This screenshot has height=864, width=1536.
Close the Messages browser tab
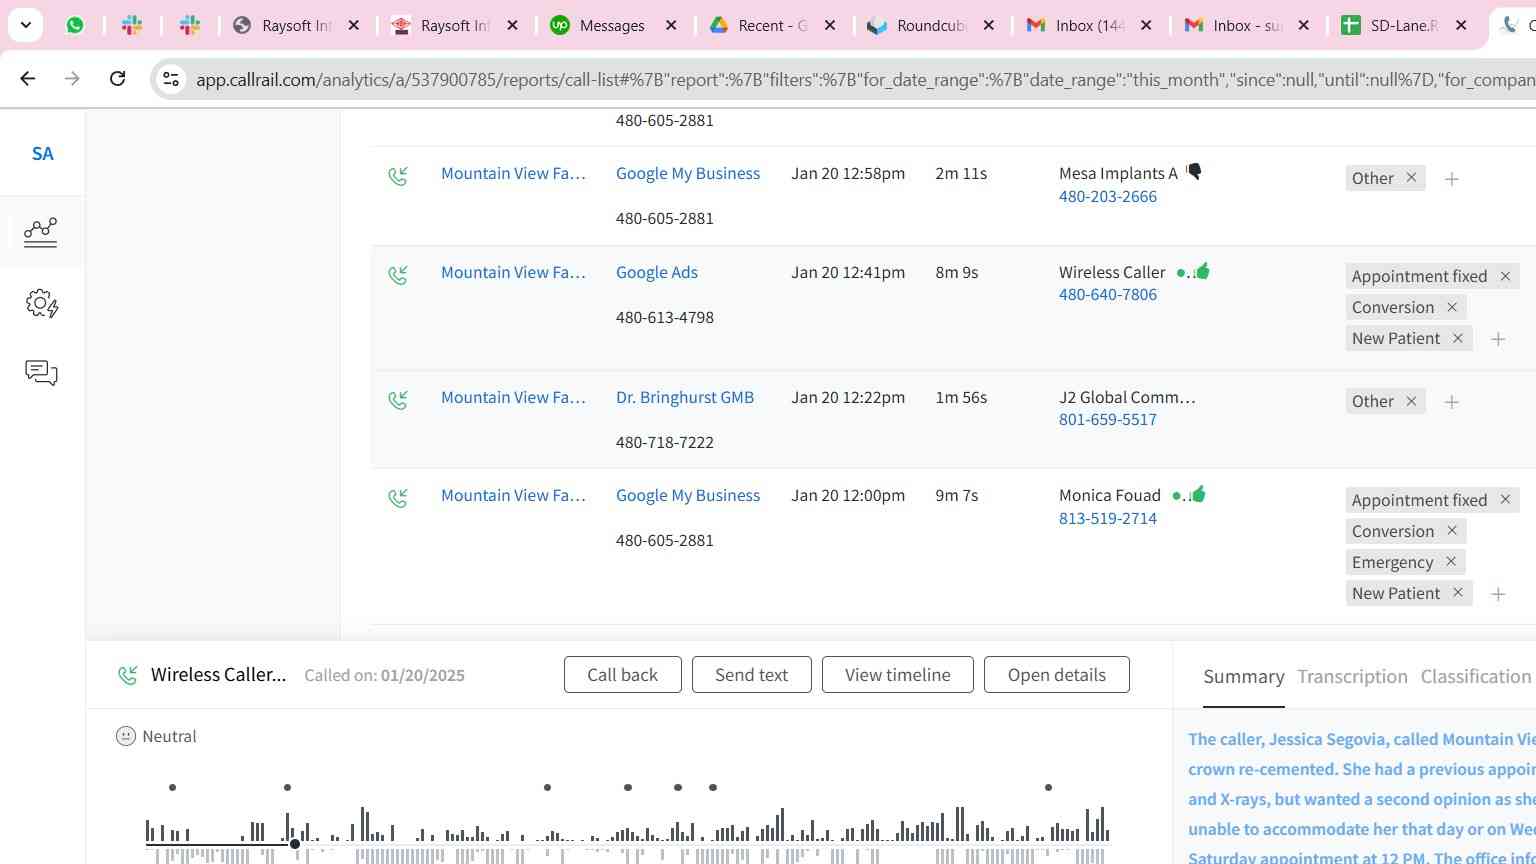click(671, 25)
